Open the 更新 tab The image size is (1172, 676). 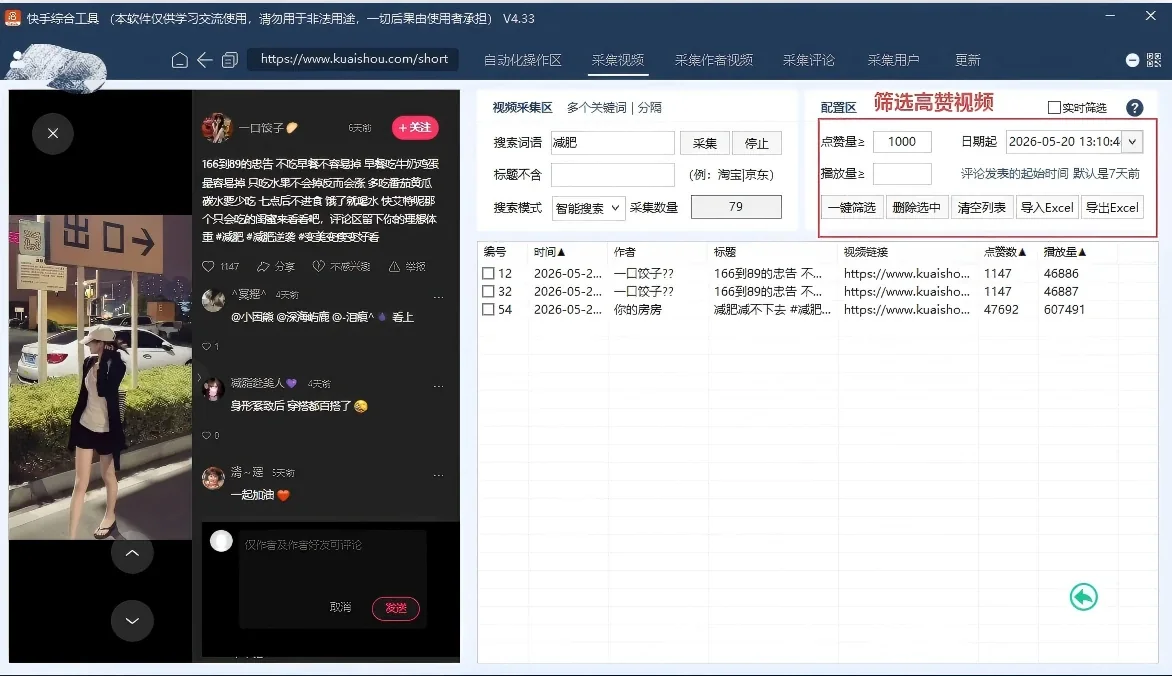click(x=967, y=60)
